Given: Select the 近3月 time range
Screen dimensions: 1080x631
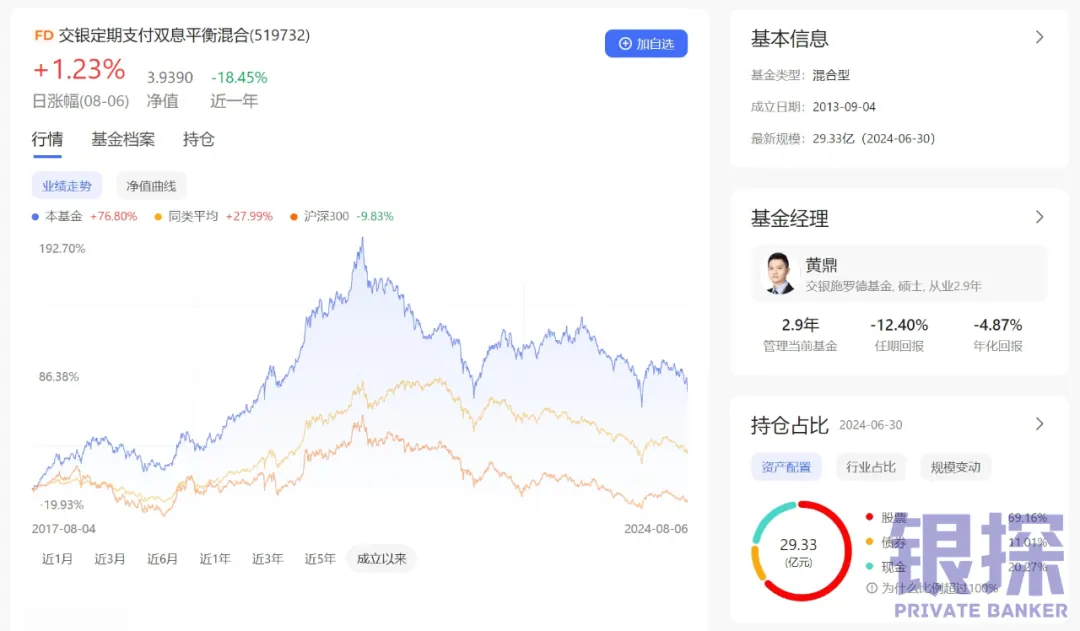Looking at the screenshot, I should pyautogui.click(x=110, y=559).
